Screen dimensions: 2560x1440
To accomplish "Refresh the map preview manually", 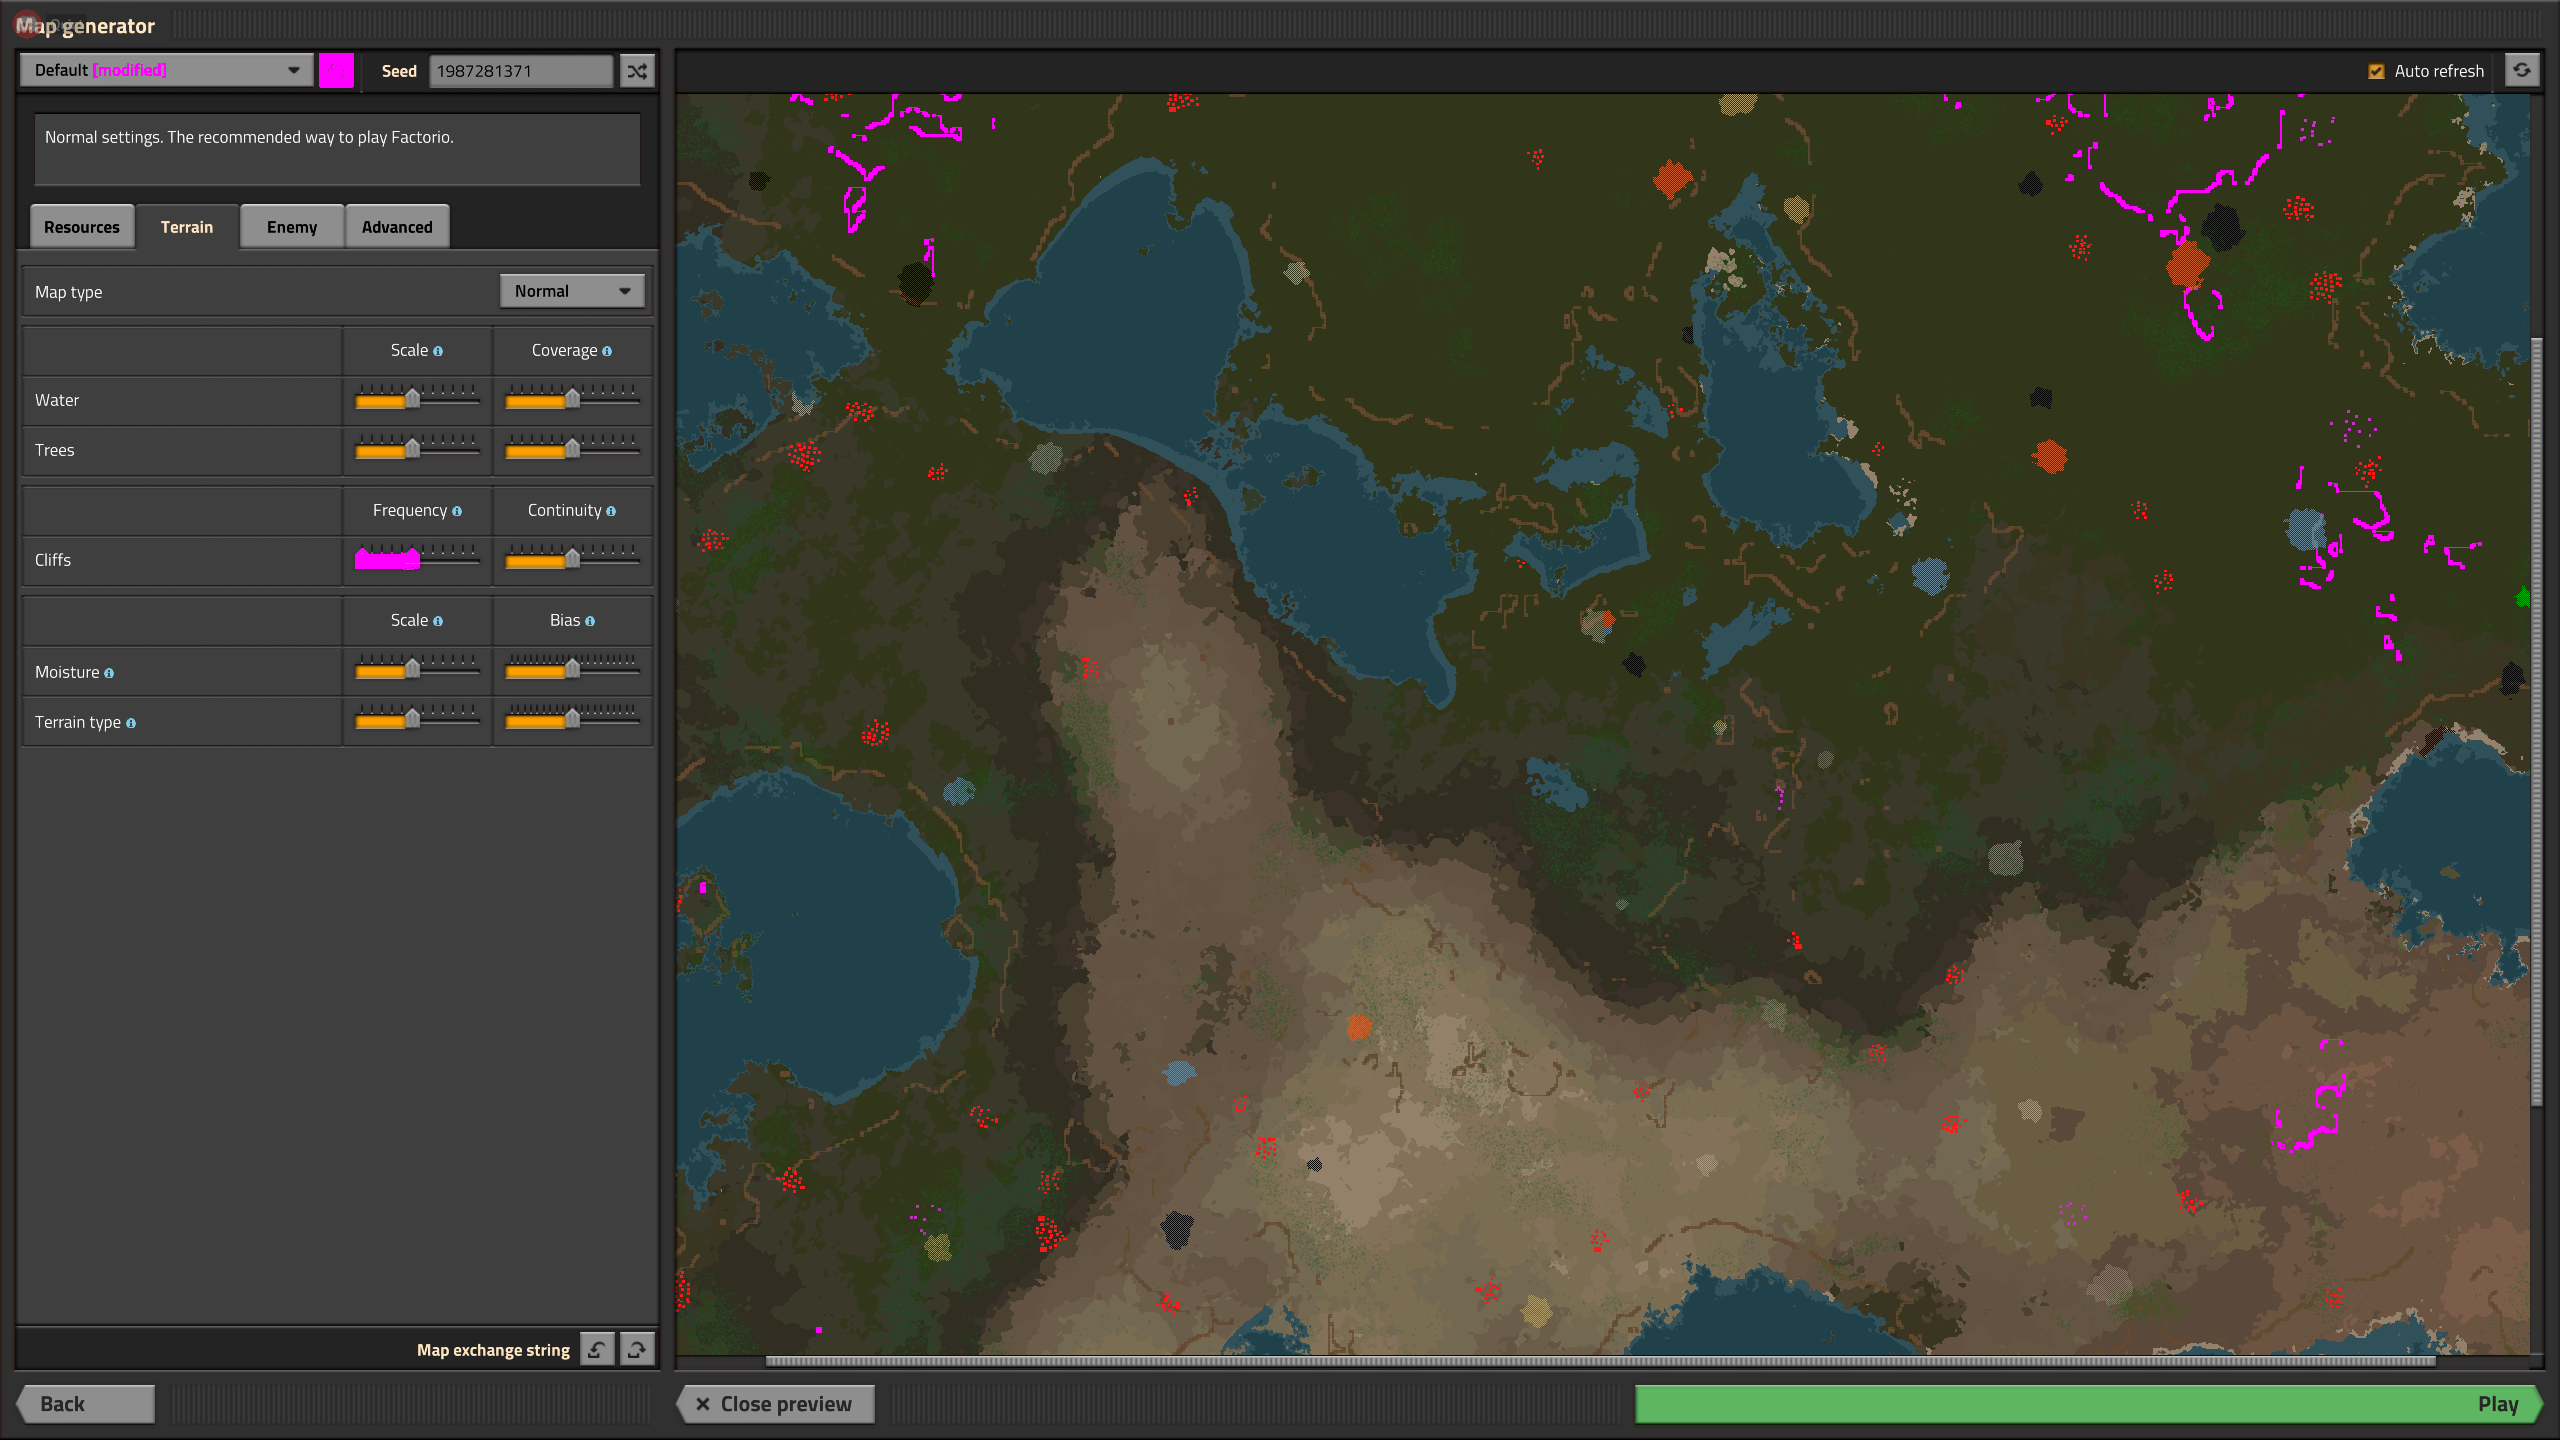I will pos(2522,71).
